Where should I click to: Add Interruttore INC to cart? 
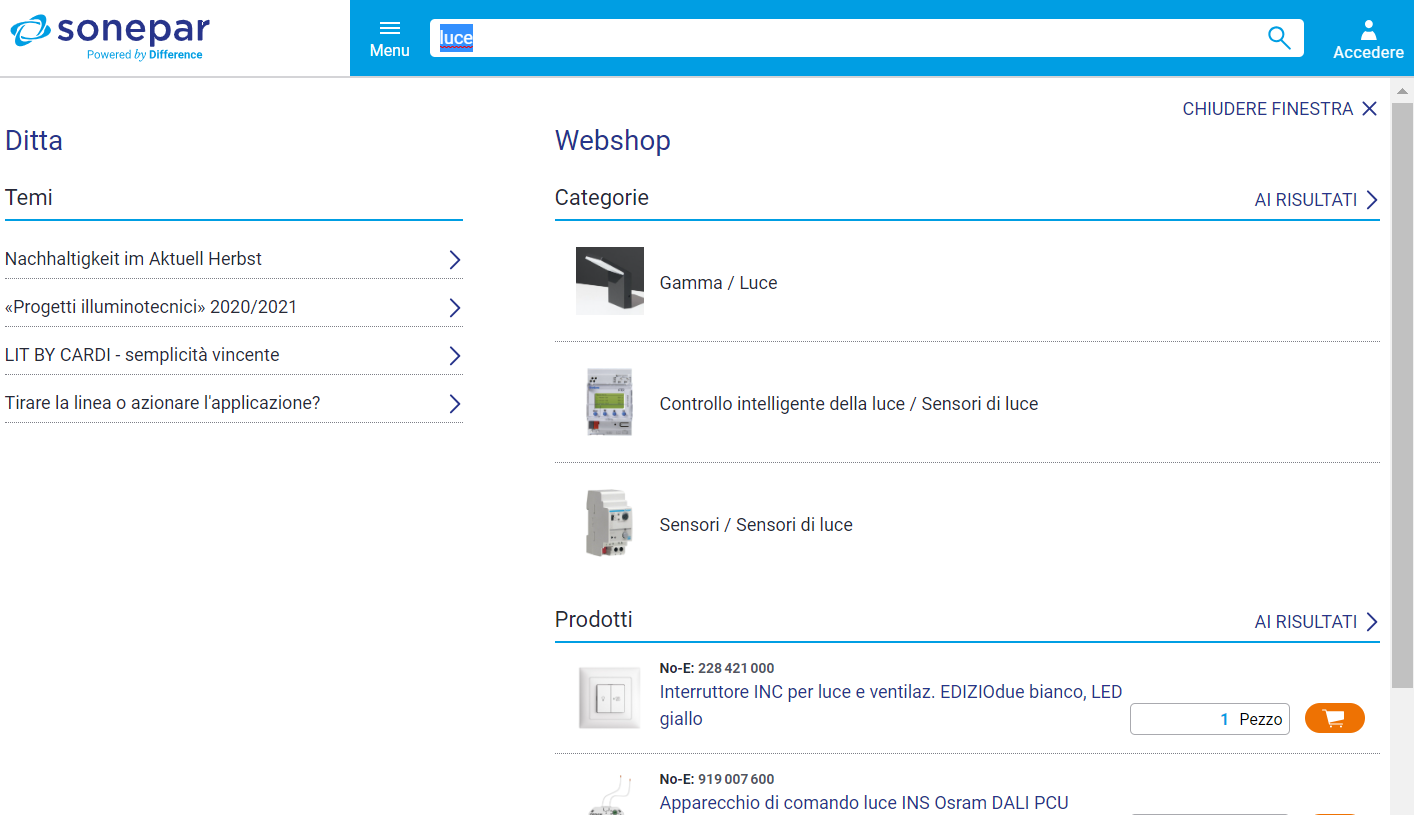tap(1335, 718)
